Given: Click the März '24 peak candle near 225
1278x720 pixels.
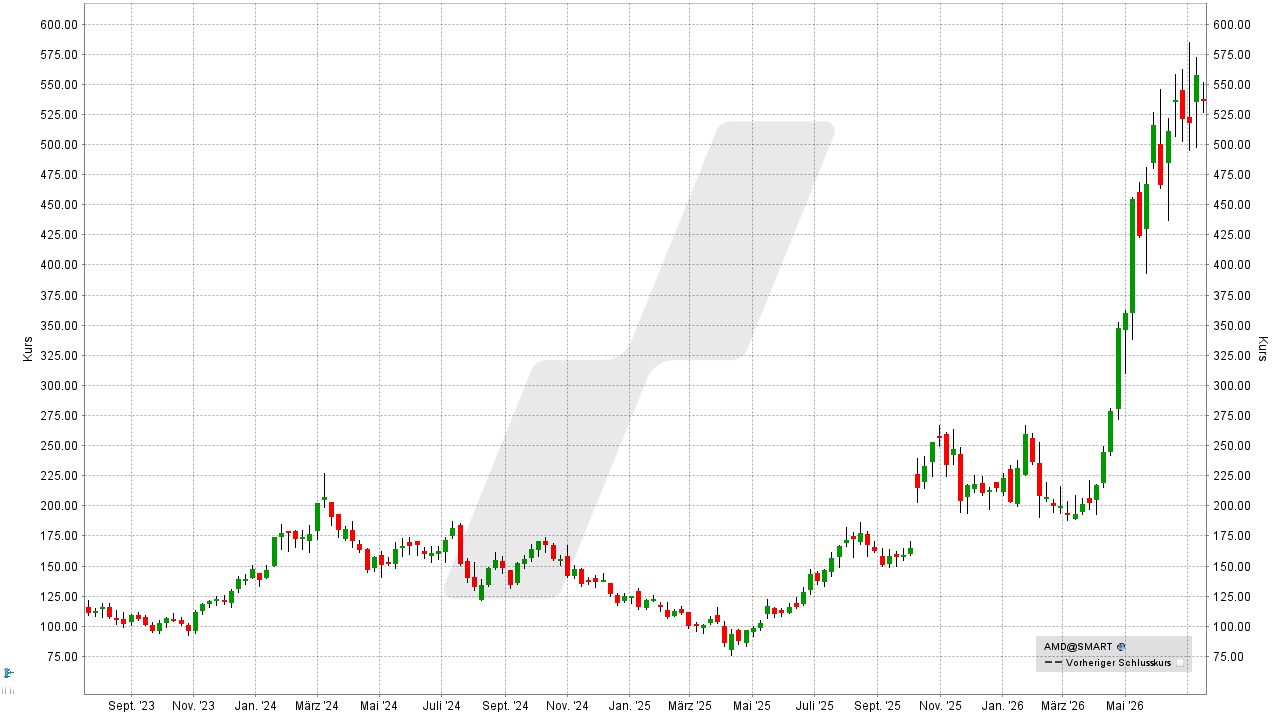Looking at the screenshot, I should [324, 498].
